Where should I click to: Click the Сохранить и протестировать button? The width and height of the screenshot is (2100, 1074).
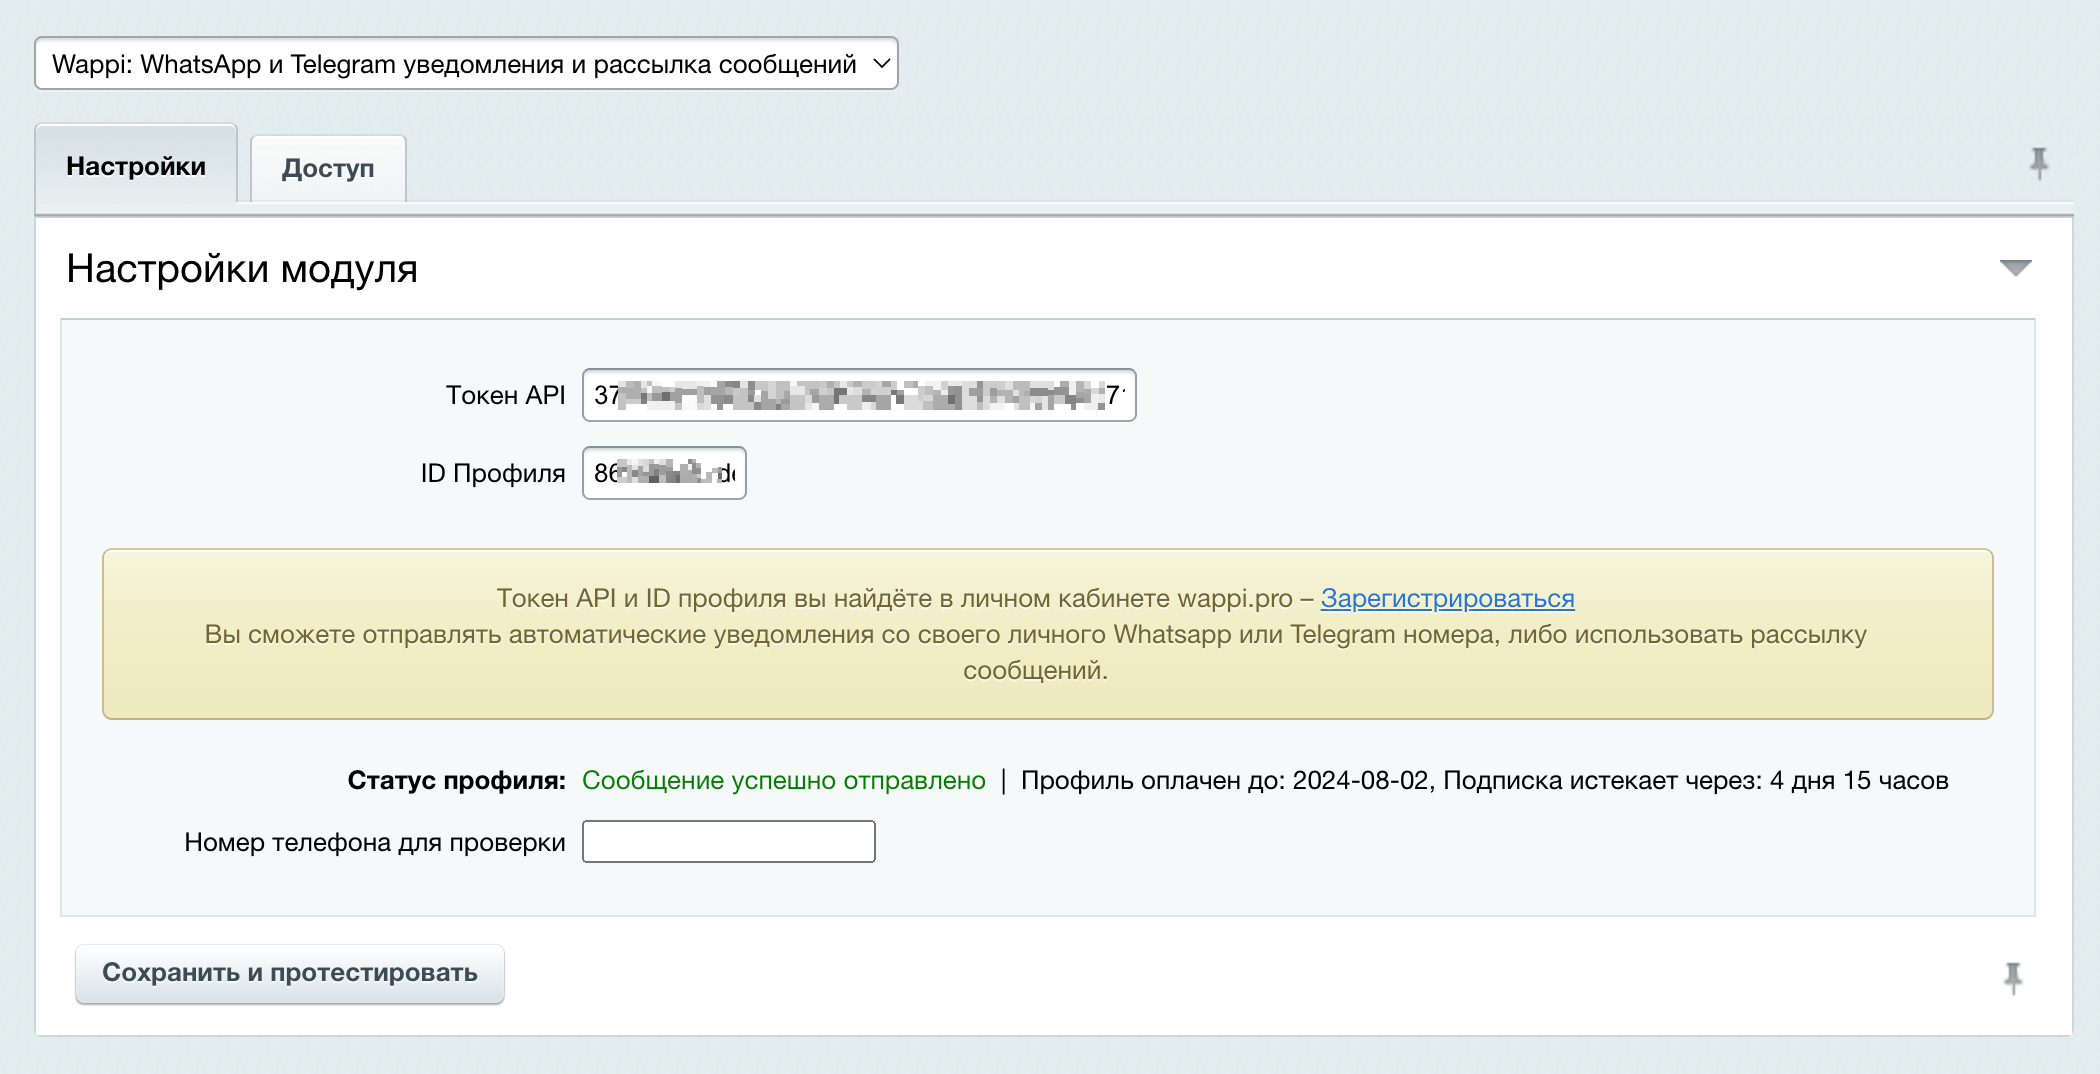tap(290, 973)
